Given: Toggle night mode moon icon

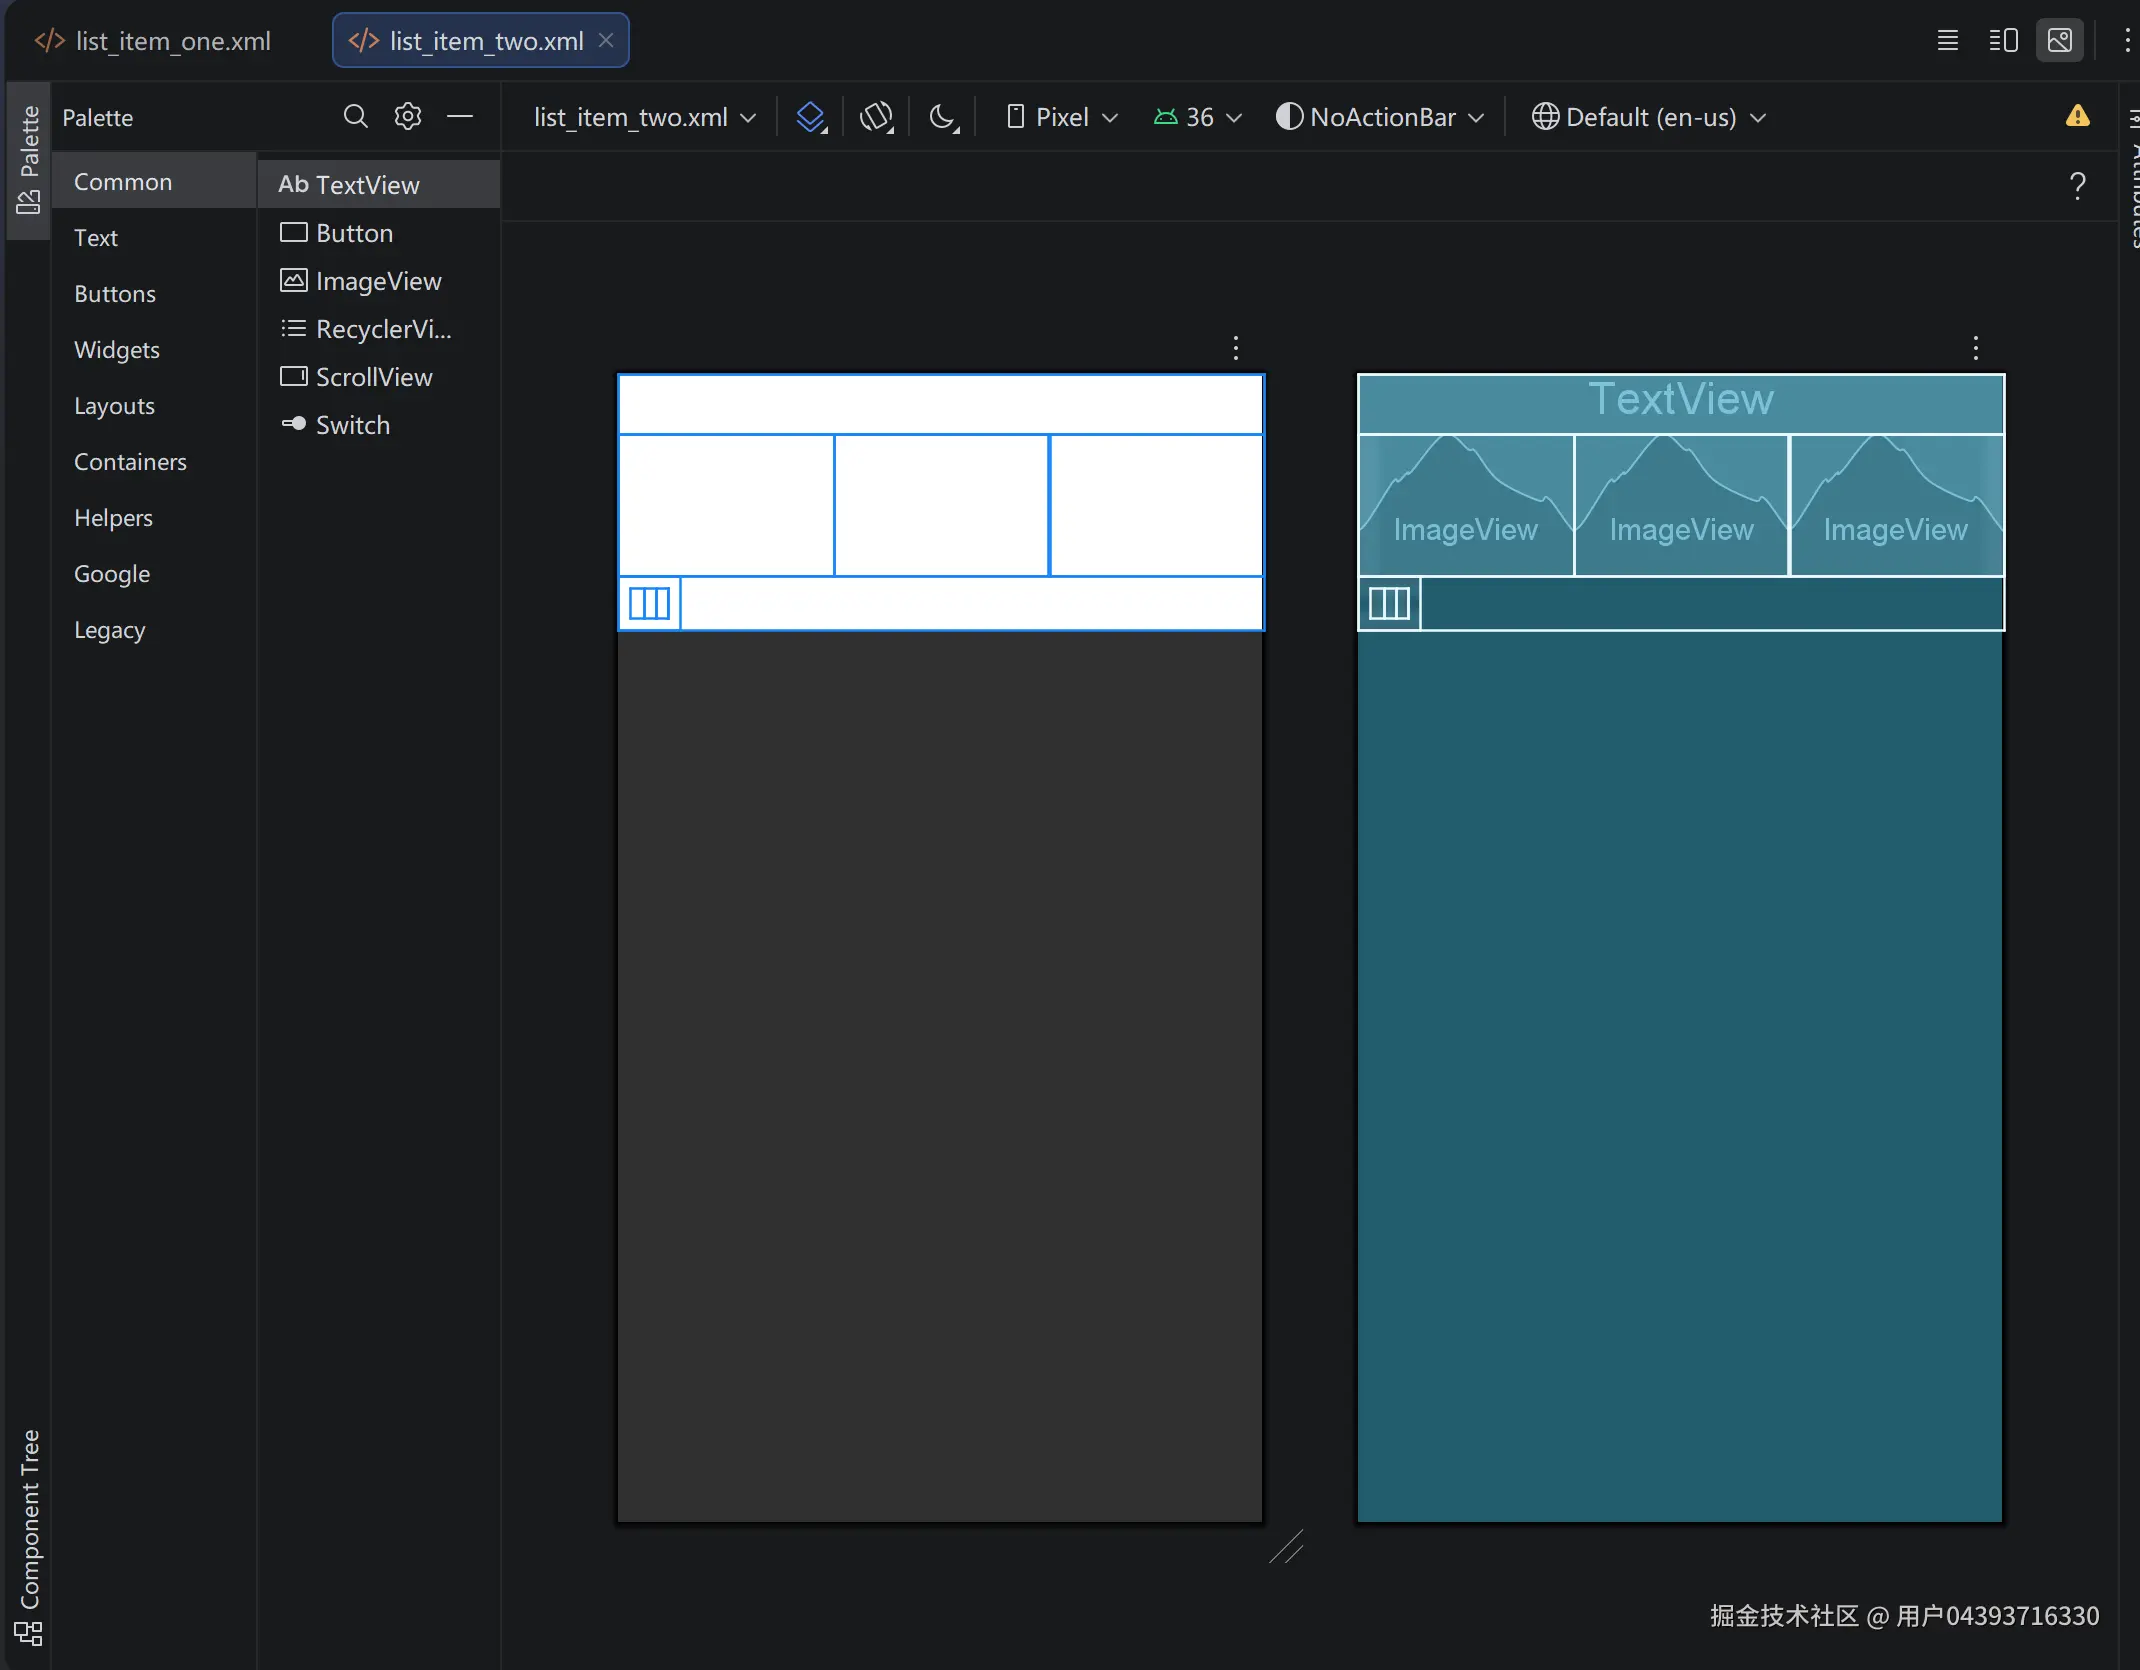Looking at the screenshot, I should coord(943,117).
